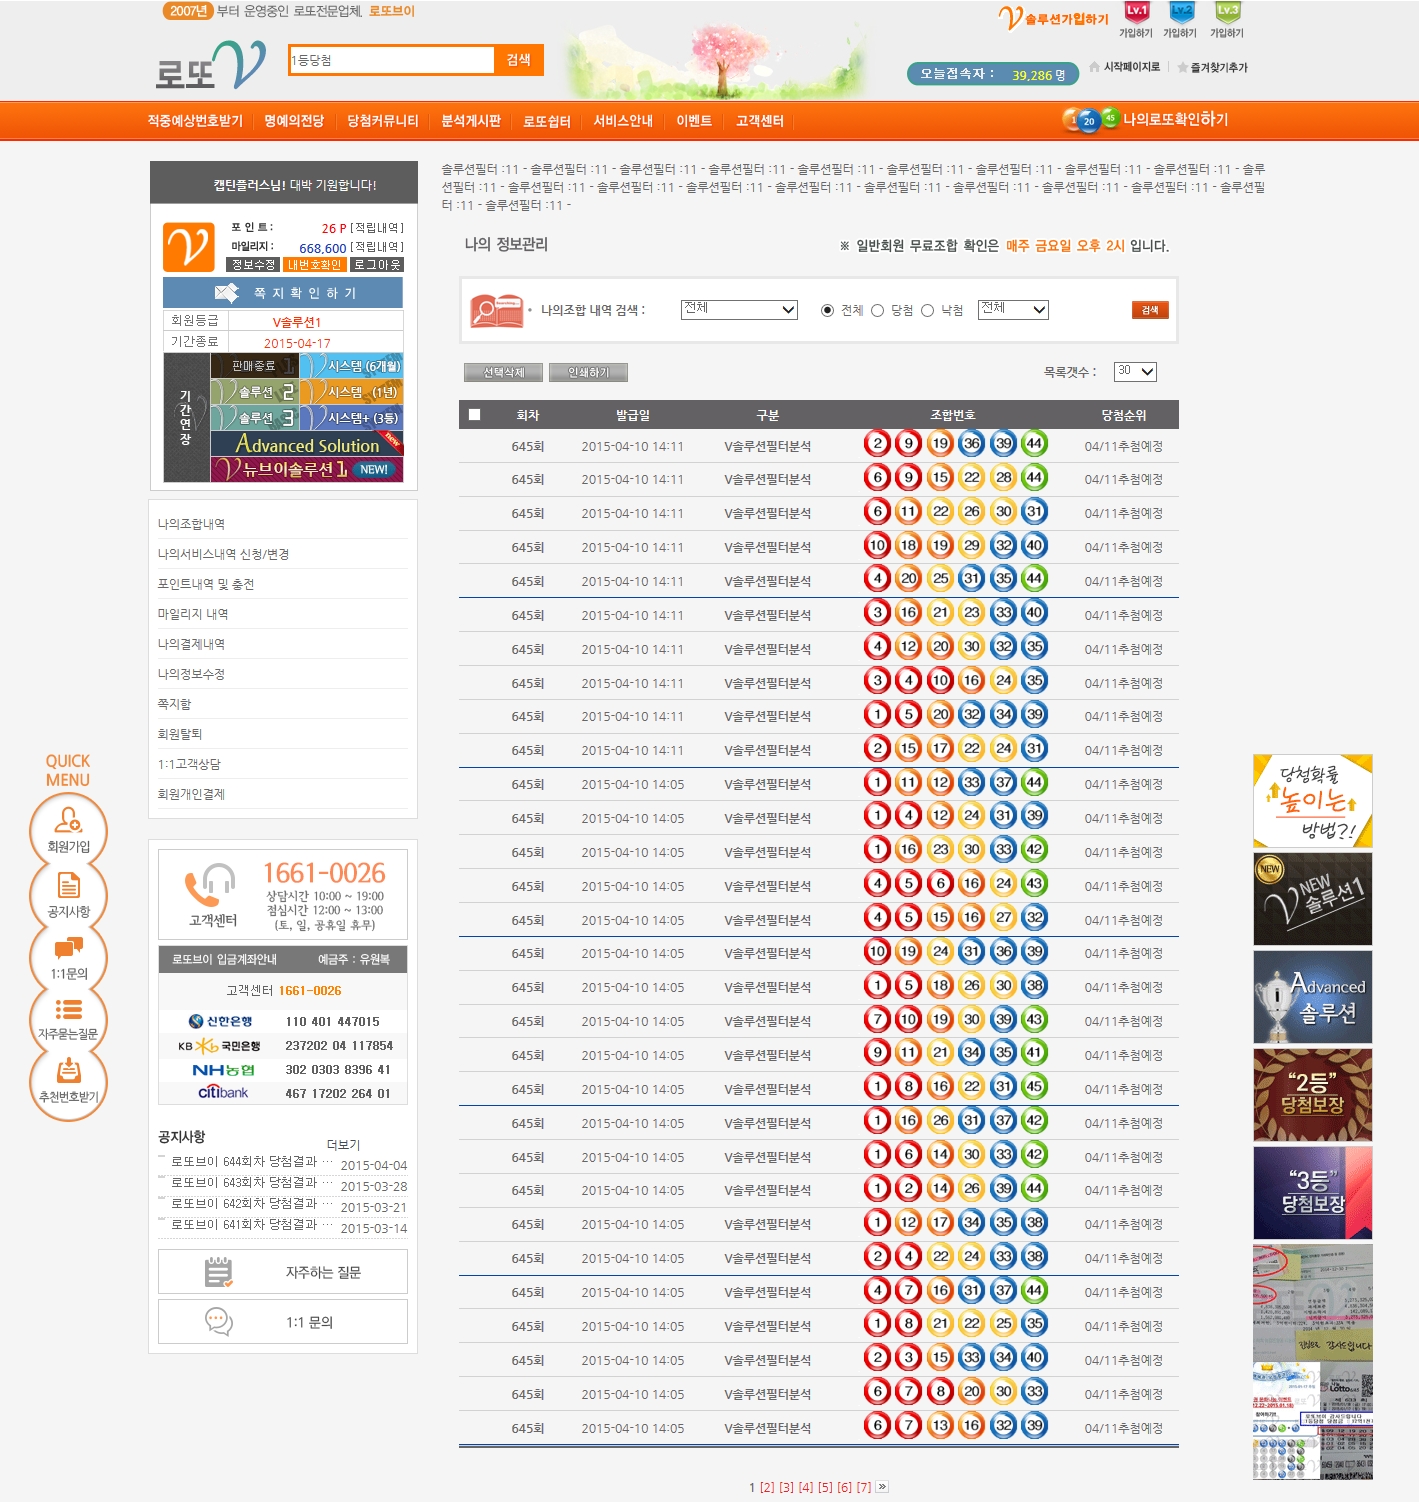Image resolution: width=1419 pixels, height=1502 pixels.
Task: Click the 쪽지 확인하기 envelope banner
Action: tap(283, 293)
